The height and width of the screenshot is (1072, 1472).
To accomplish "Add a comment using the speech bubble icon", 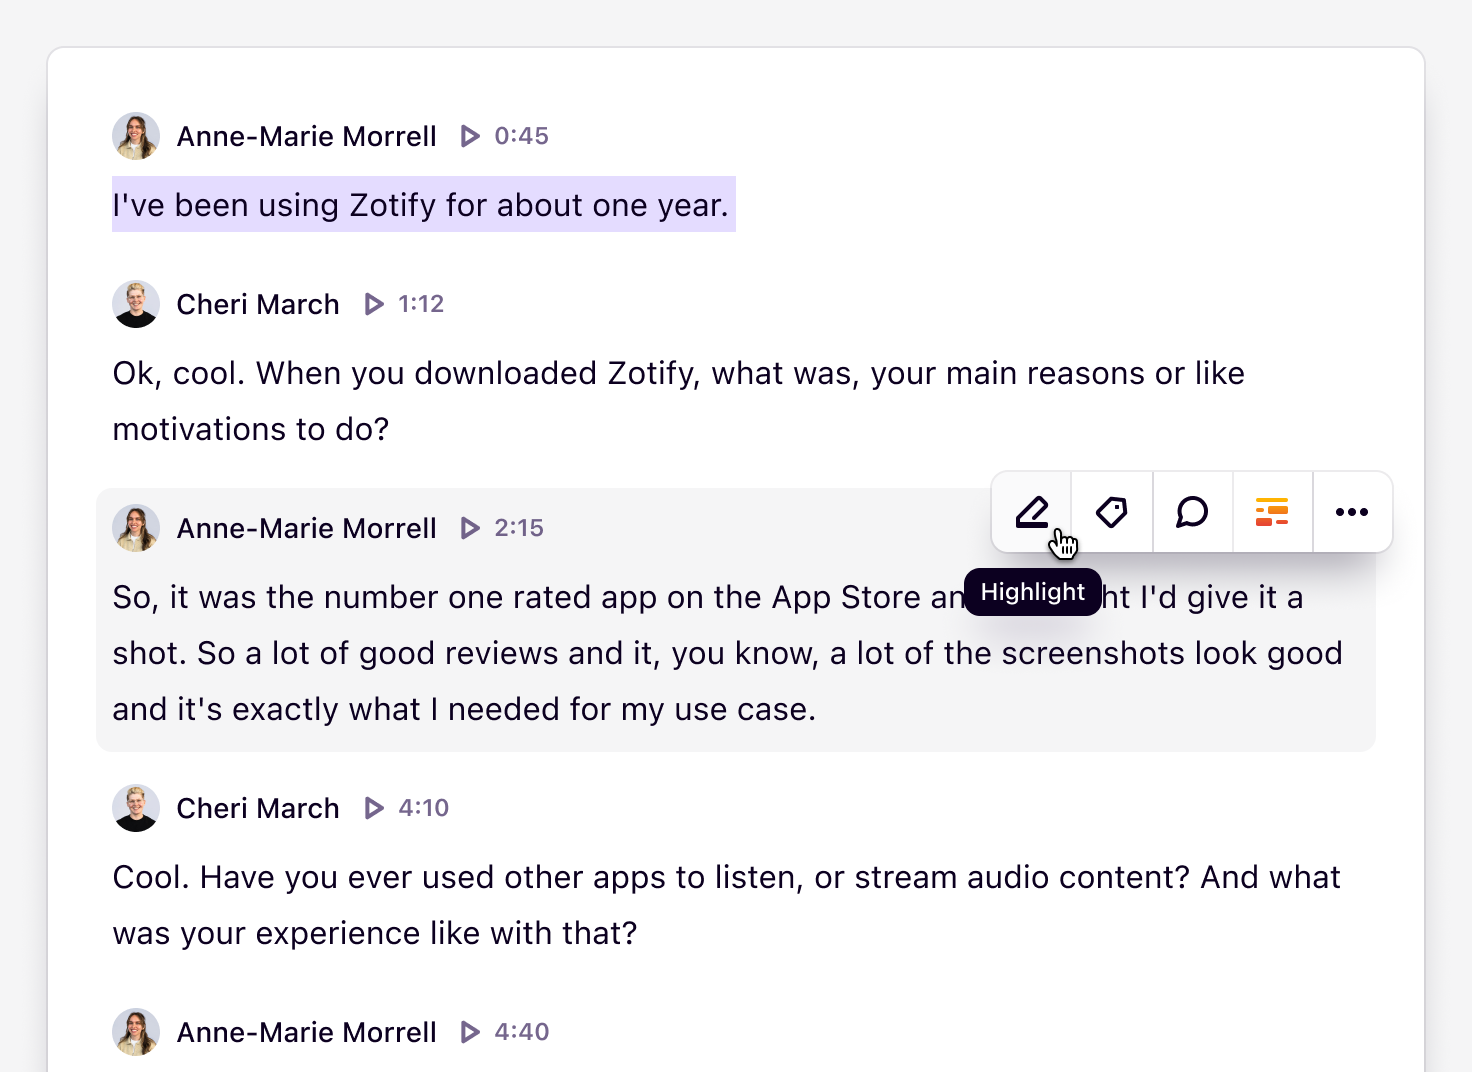I will coord(1192,512).
